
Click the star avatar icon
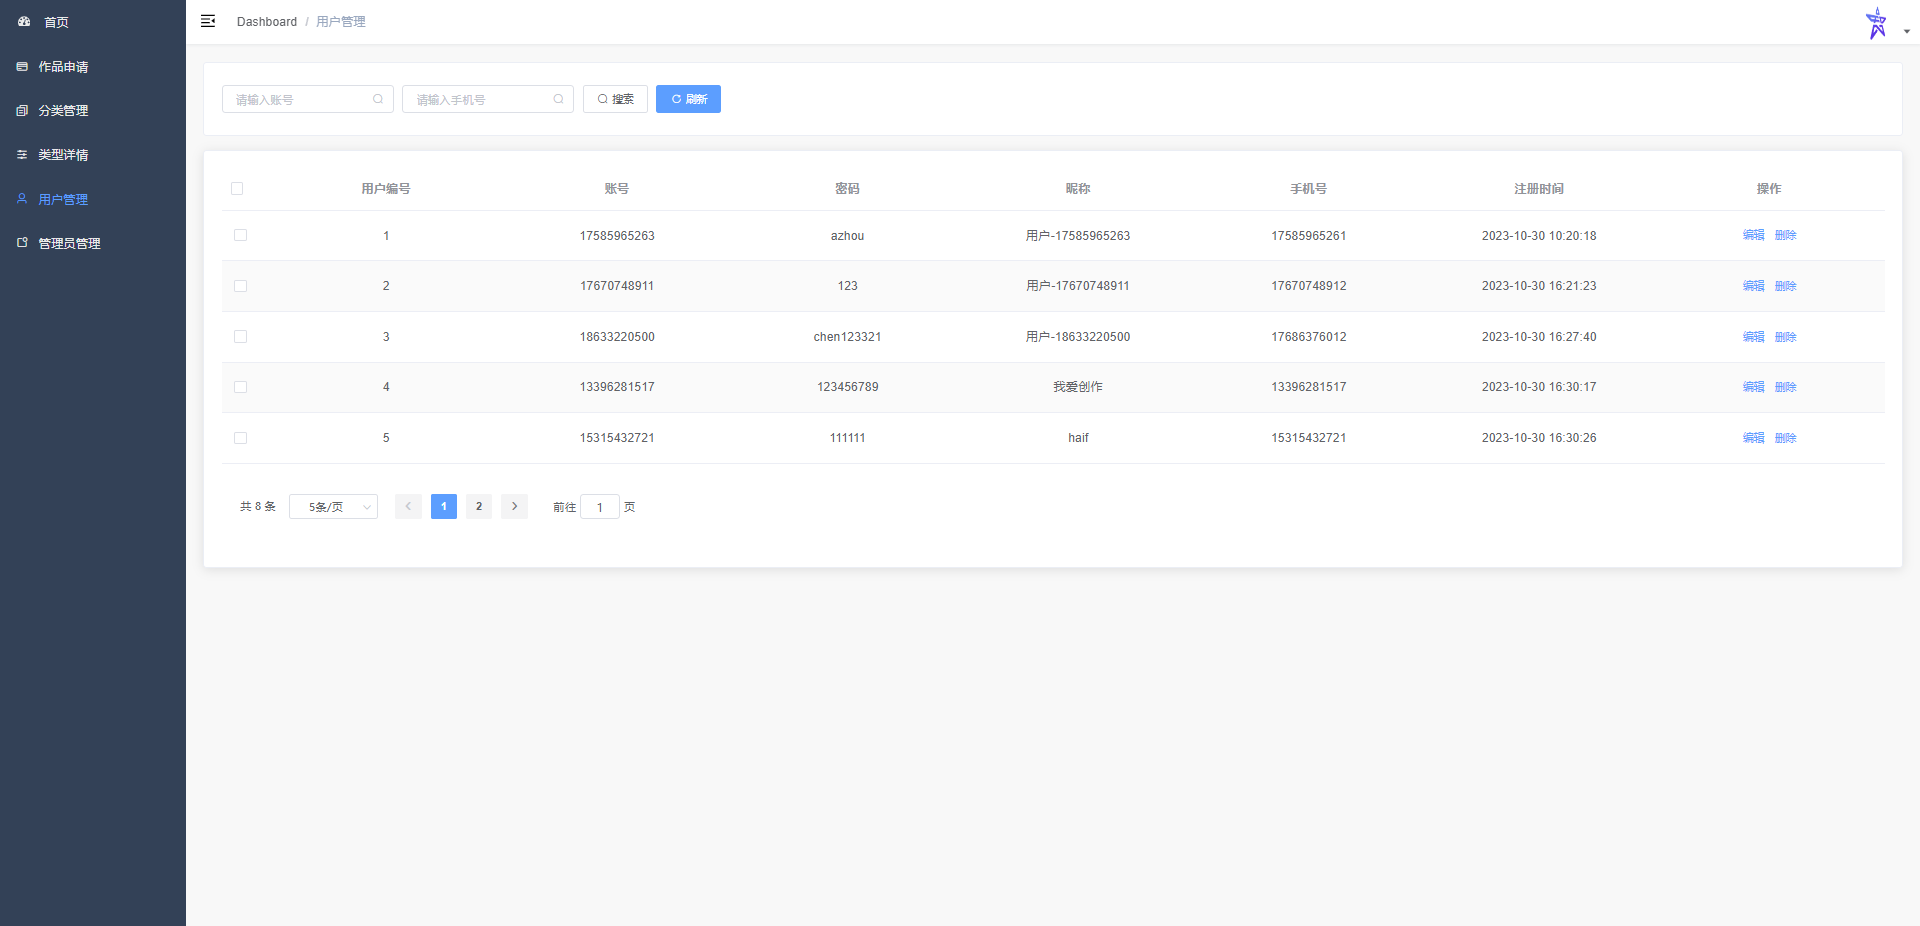click(x=1876, y=22)
